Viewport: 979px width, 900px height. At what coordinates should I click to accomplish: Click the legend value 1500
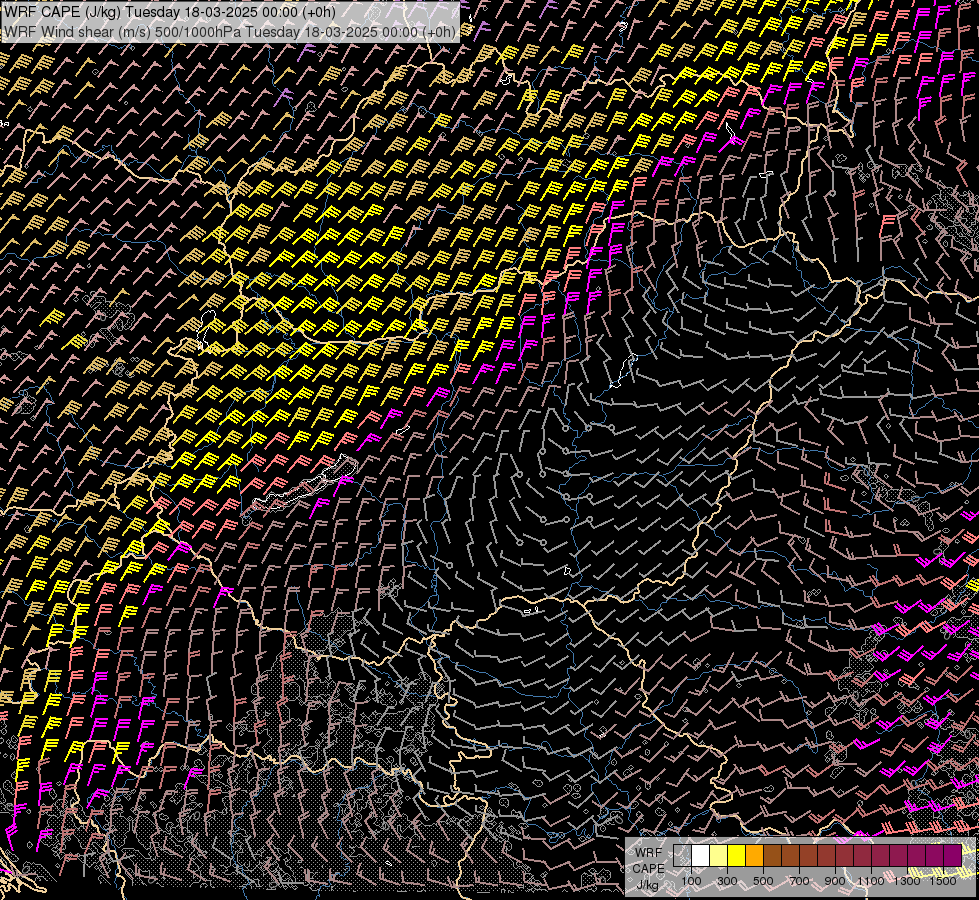[x=943, y=881]
